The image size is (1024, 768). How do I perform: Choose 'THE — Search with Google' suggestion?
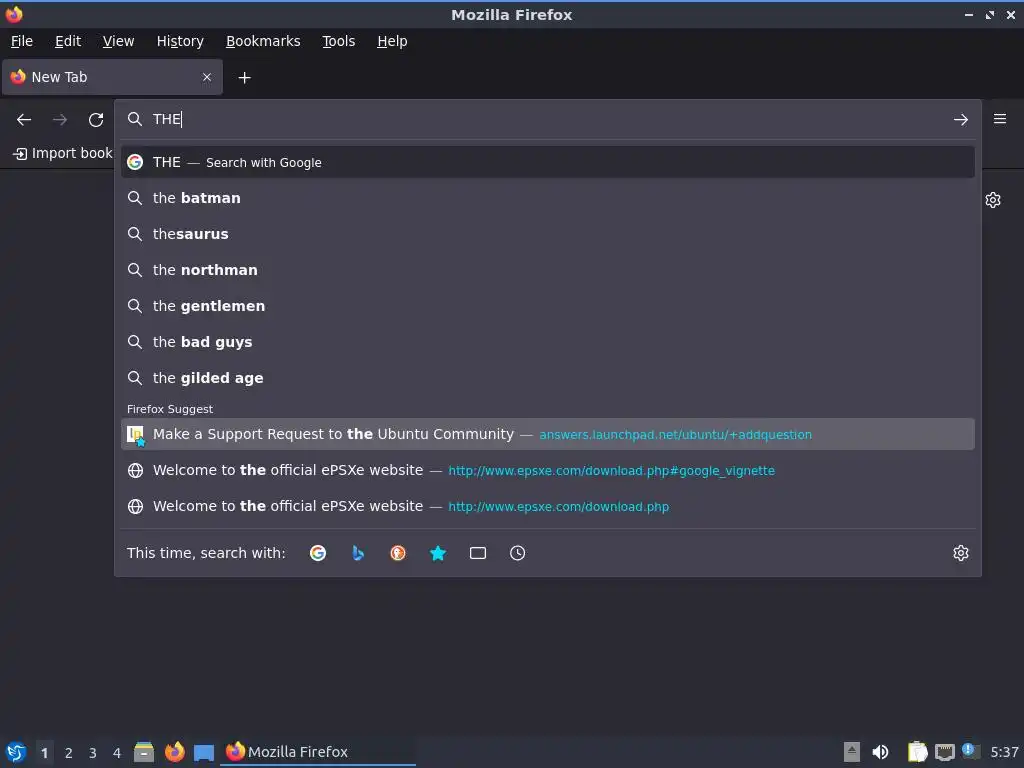click(x=548, y=162)
